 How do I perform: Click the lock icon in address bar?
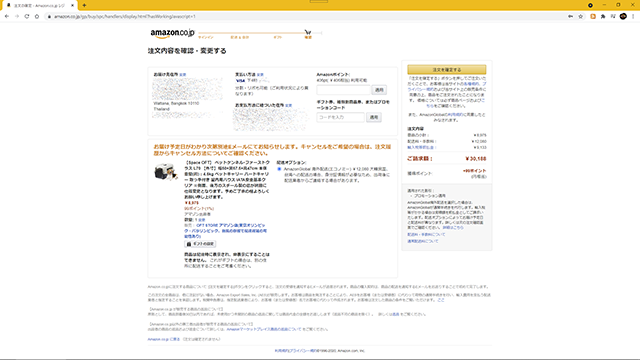pyautogui.click(x=49, y=17)
